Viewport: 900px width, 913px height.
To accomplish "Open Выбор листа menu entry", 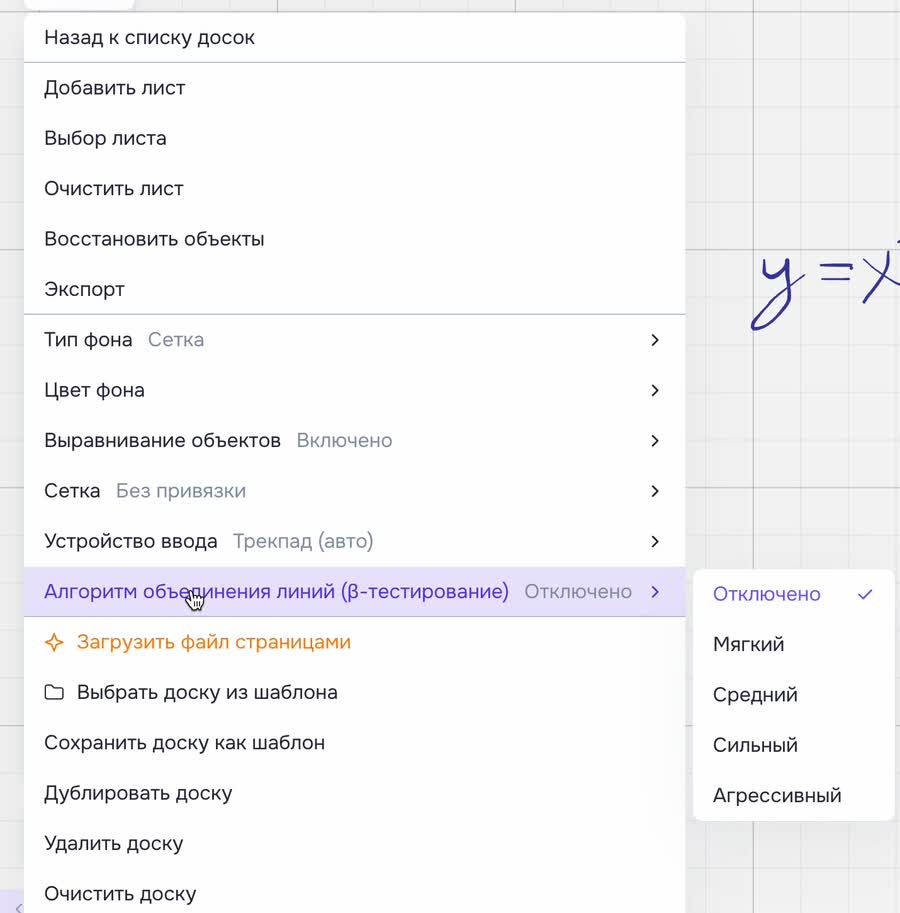I will (x=355, y=138).
